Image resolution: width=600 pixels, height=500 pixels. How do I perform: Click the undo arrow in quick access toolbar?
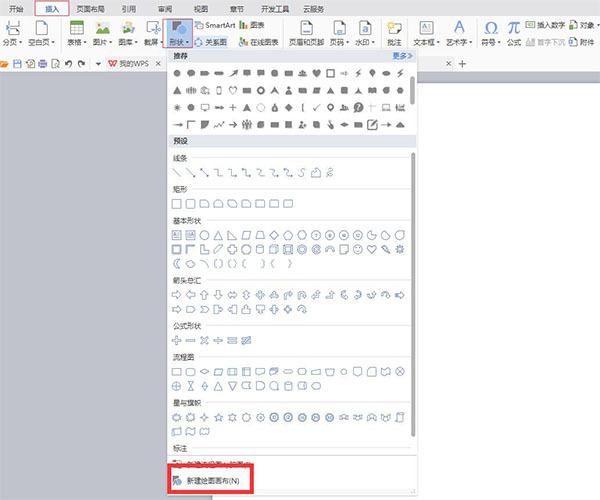[68, 64]
